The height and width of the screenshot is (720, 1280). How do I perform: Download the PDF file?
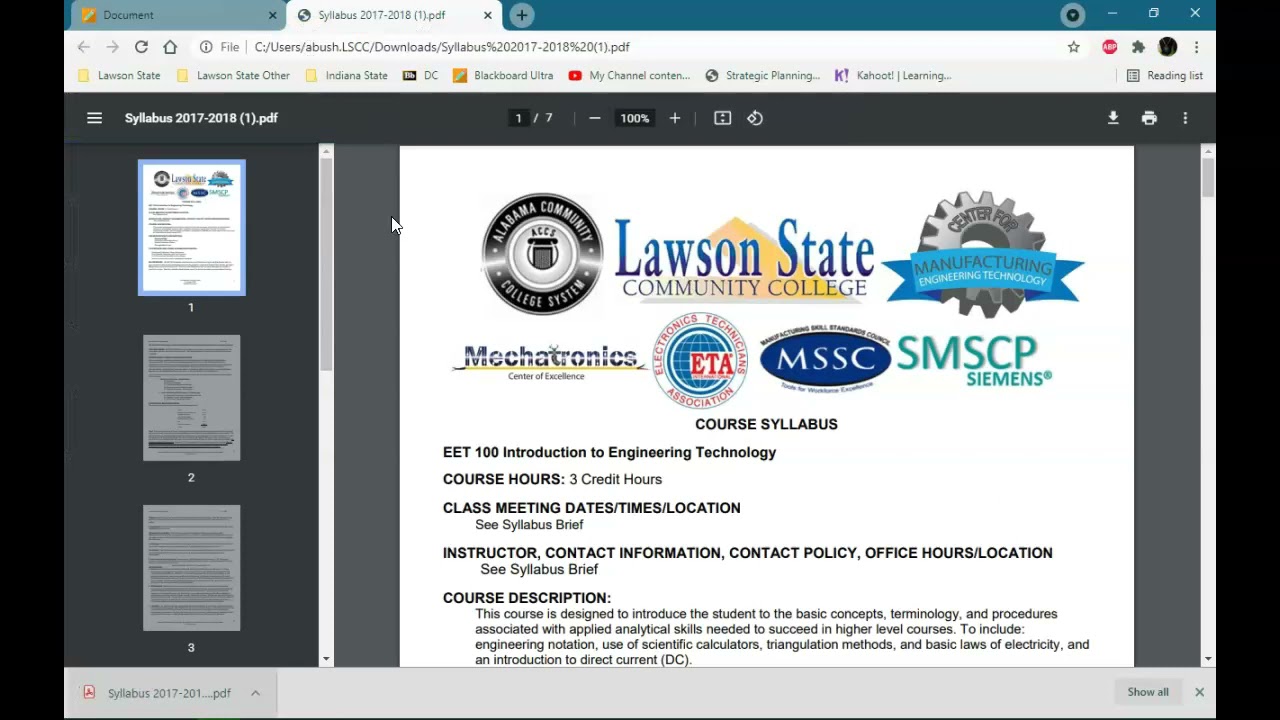(x=1113, y=118)
